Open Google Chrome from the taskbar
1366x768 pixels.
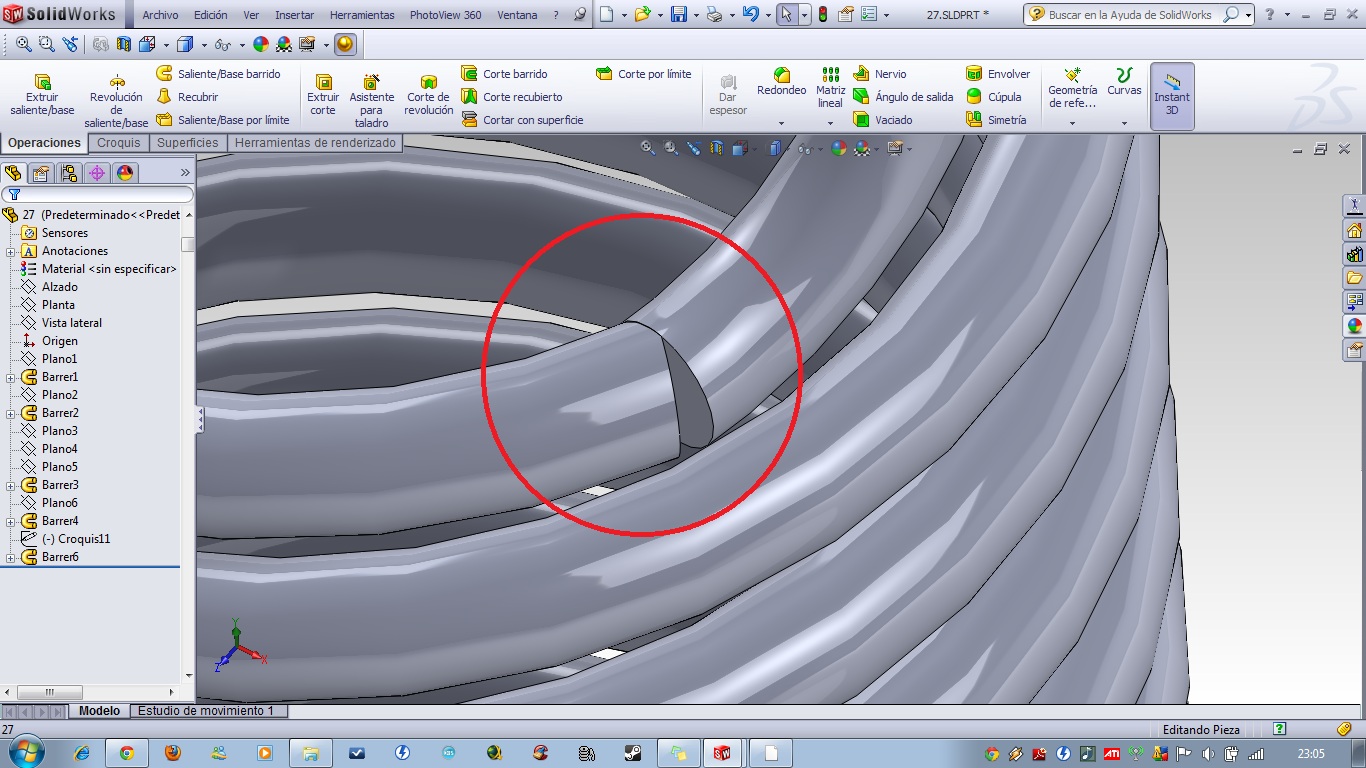tap(127, 753)
